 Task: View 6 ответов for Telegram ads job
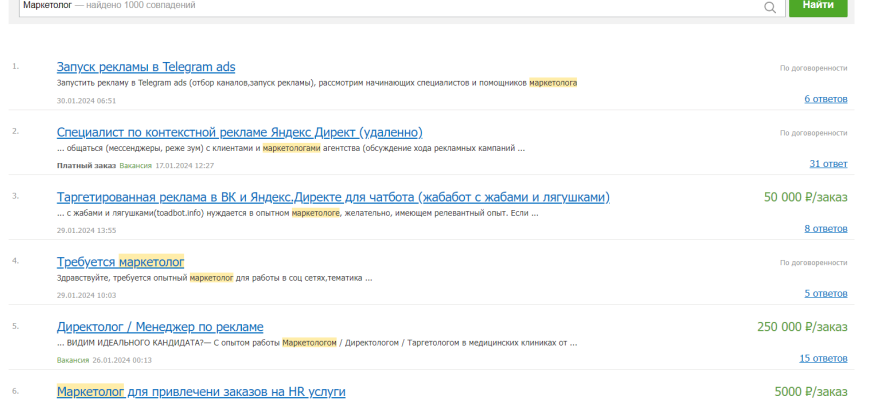tap(825, 99)
